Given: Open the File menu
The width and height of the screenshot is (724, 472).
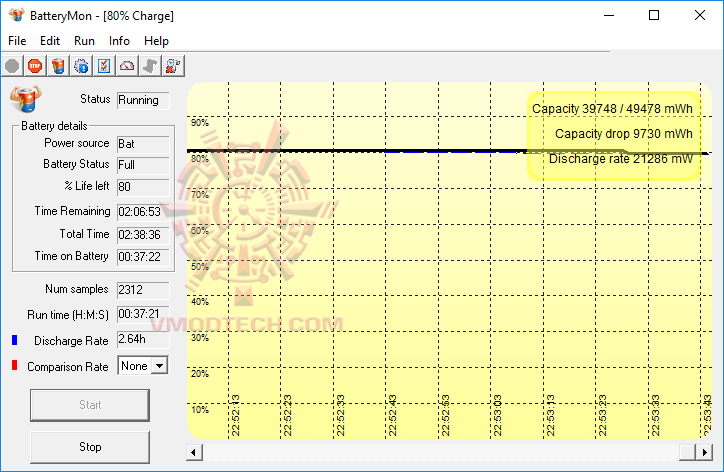Looking at the screenshot, I should (x=17, y=41).
